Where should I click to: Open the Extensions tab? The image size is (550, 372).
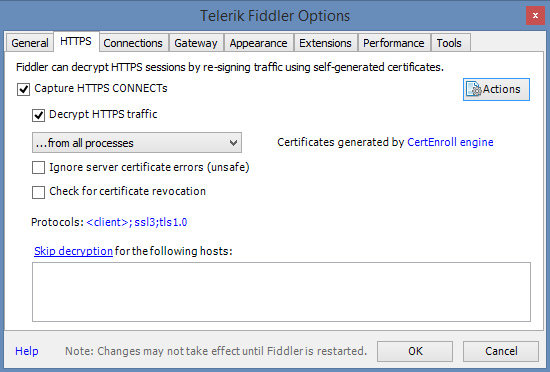[325, 43]
